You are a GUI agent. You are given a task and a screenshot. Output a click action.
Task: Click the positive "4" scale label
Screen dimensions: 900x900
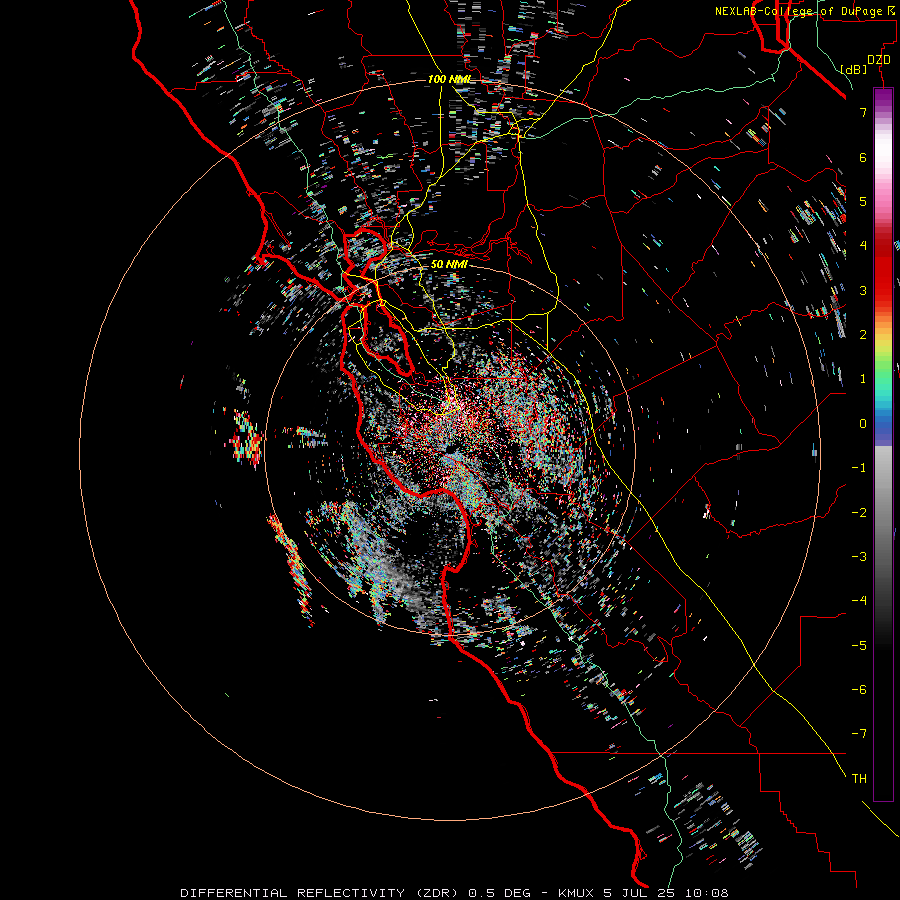tap(863, 246)
